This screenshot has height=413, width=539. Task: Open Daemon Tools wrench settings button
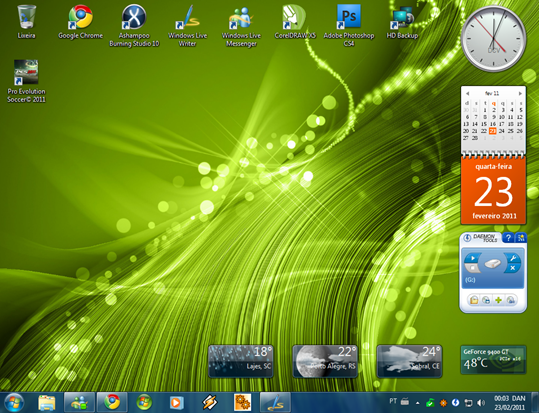coord(513,258)
